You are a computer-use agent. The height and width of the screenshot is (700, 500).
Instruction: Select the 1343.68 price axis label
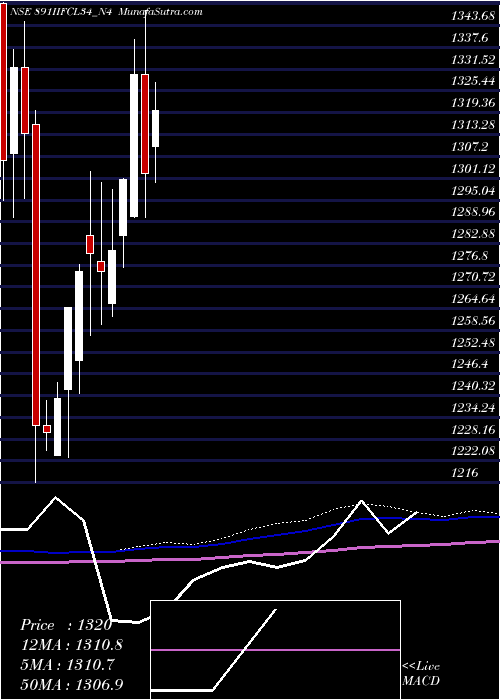click(473, 17)
